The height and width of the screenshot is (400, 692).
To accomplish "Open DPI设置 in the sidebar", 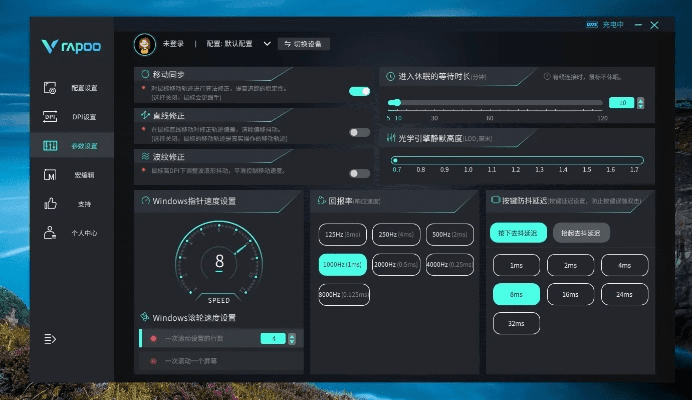I will tap(84, 117).
